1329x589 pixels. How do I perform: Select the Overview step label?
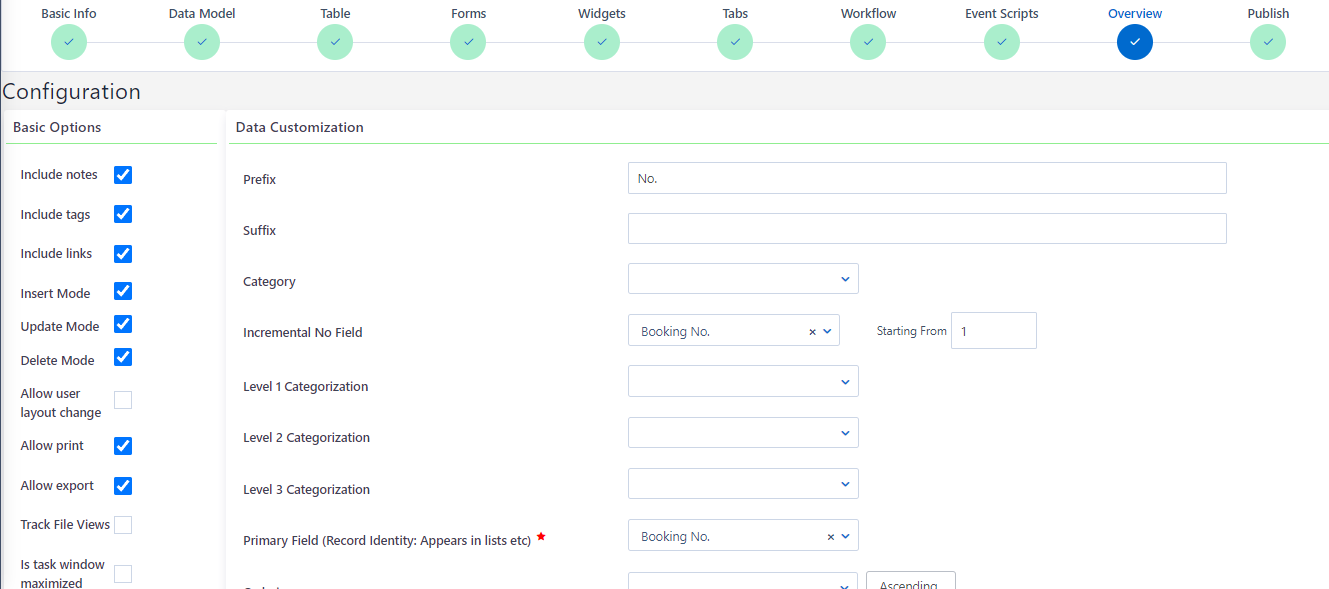1135,14
